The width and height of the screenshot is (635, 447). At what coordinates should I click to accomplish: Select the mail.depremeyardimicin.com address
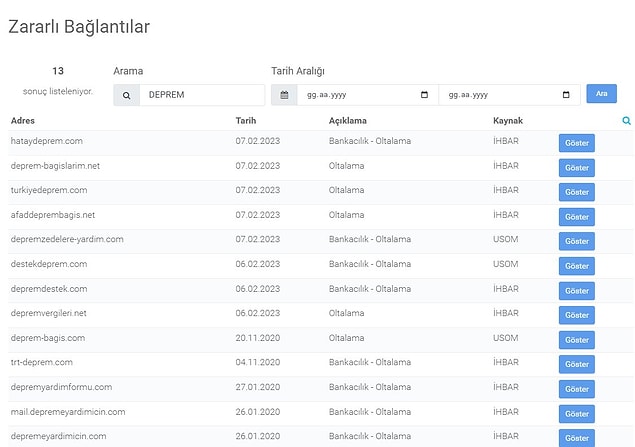pyautogui.click(x=68, y=412)
